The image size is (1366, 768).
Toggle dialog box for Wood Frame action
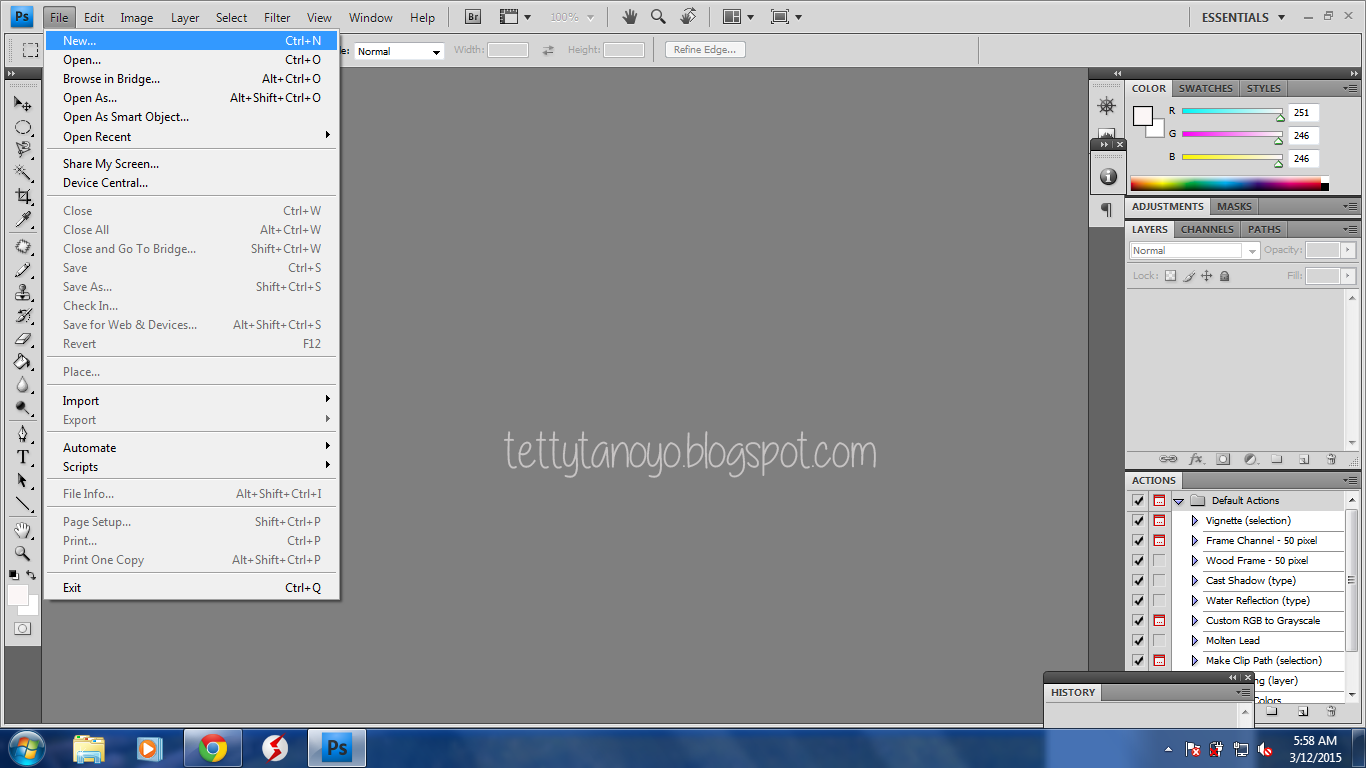pos(1159,561)
